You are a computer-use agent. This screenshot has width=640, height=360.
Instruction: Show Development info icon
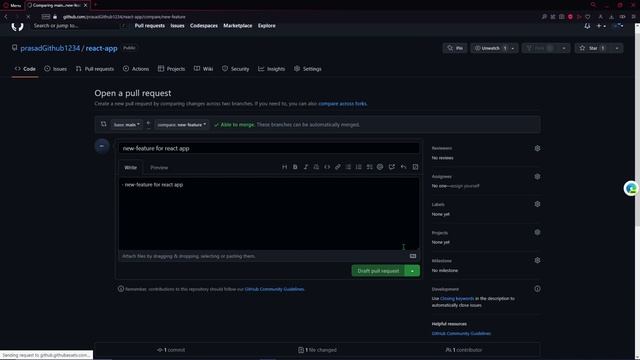pos(537,289)
